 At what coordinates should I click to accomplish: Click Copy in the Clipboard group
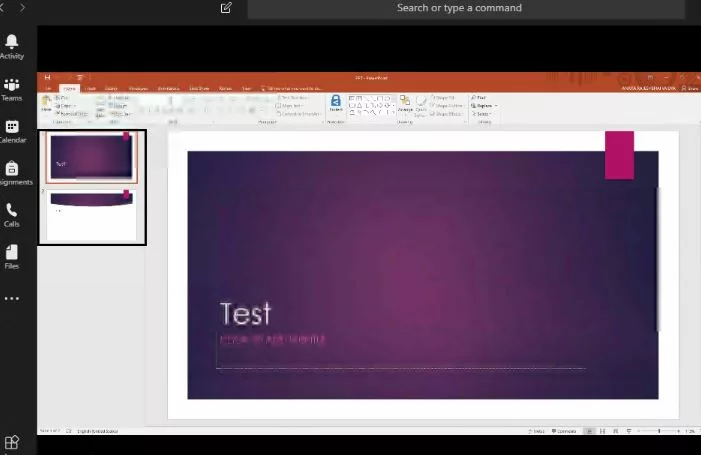coord(65,106)
